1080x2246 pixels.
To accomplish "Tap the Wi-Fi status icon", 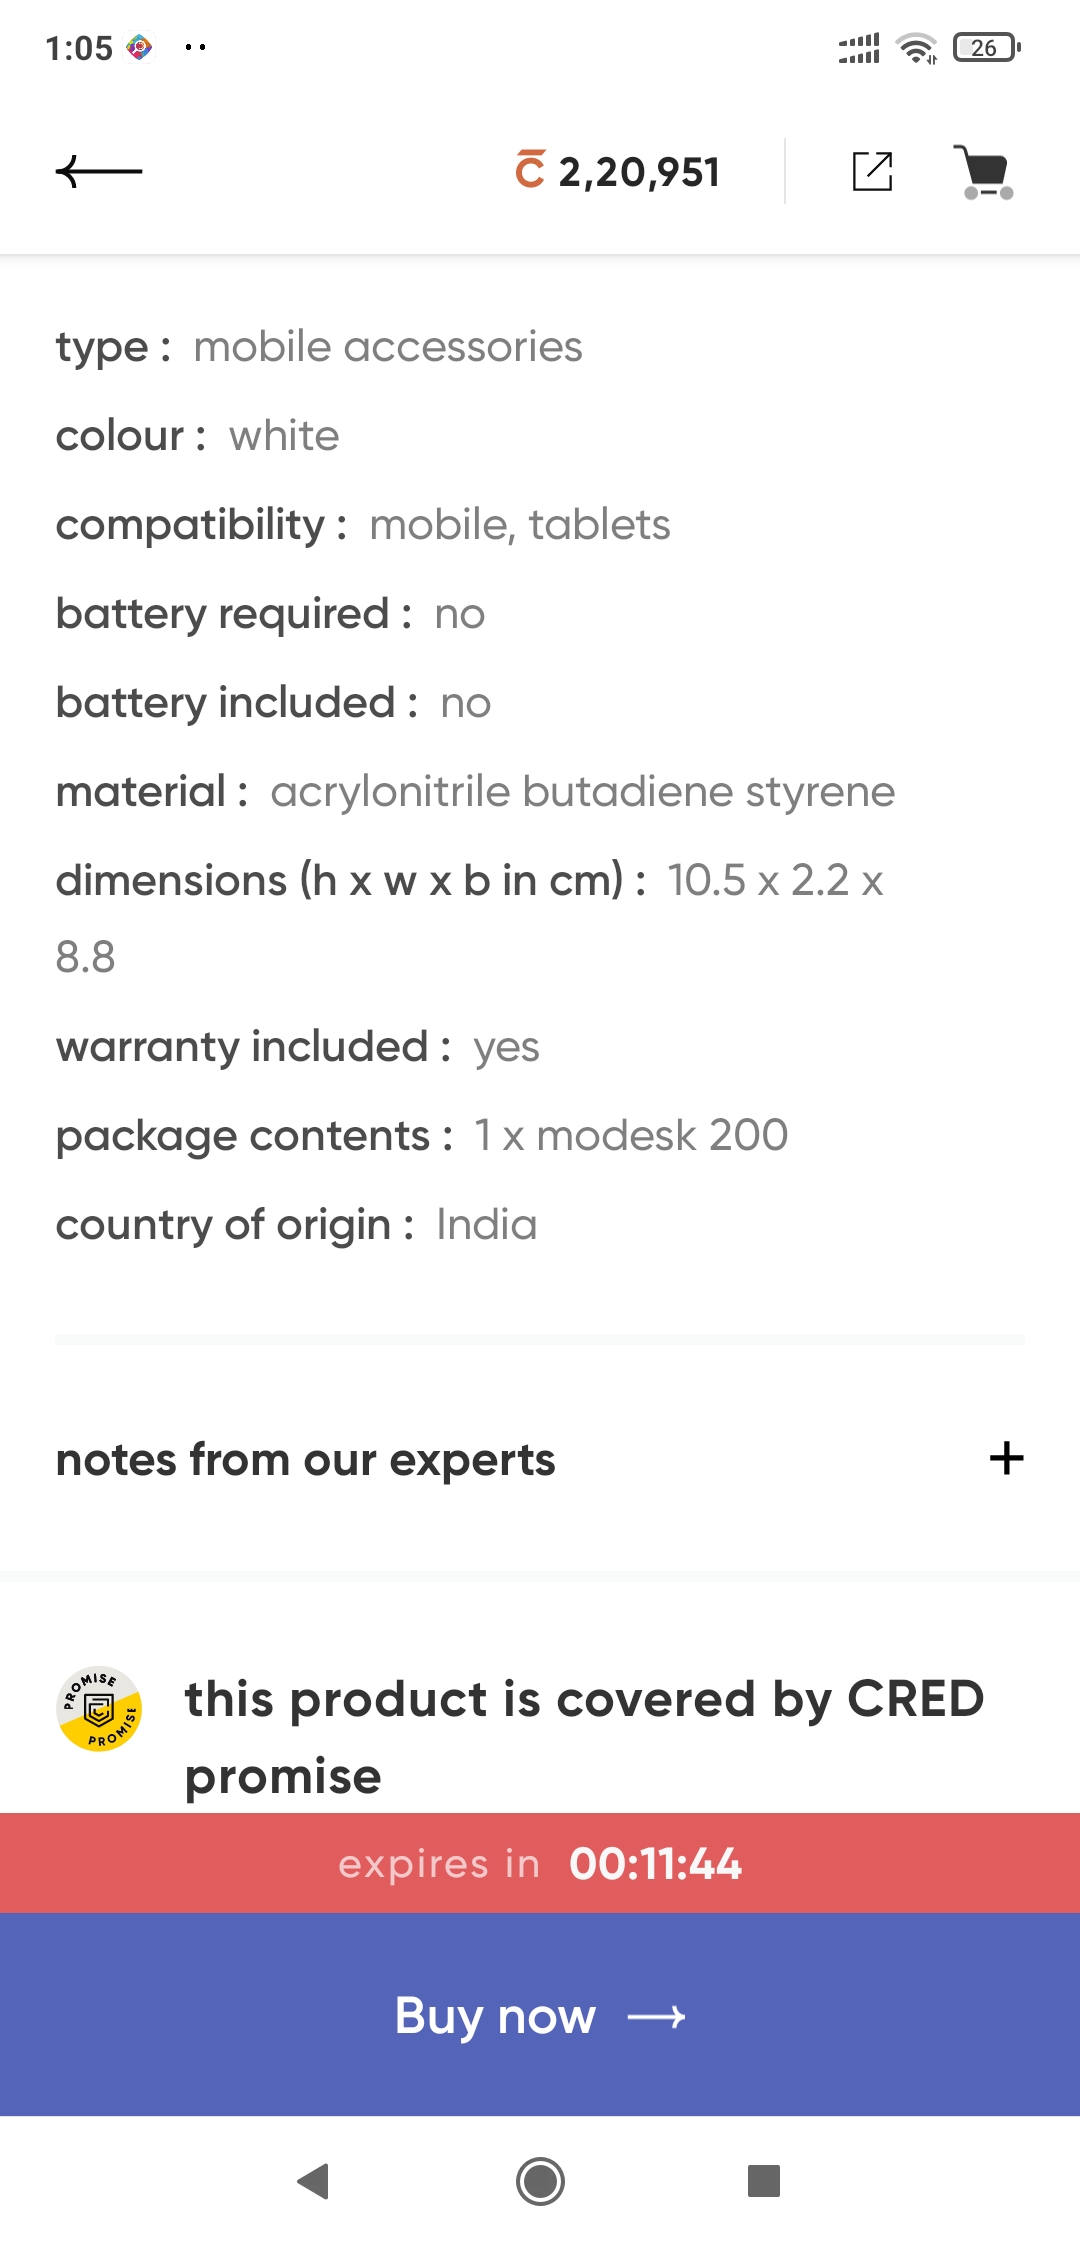I will [x=916, y=48].
